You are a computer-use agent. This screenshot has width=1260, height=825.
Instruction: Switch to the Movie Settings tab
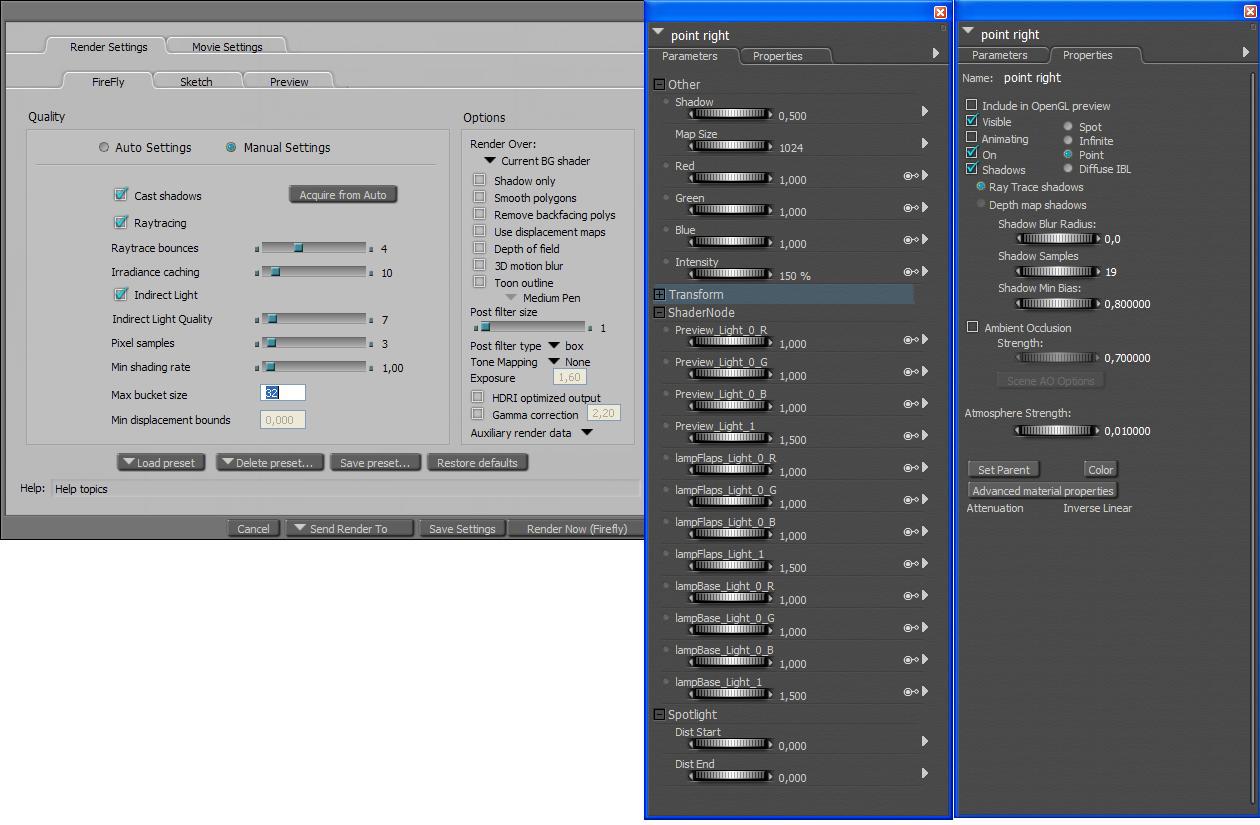tap(227, 47)
